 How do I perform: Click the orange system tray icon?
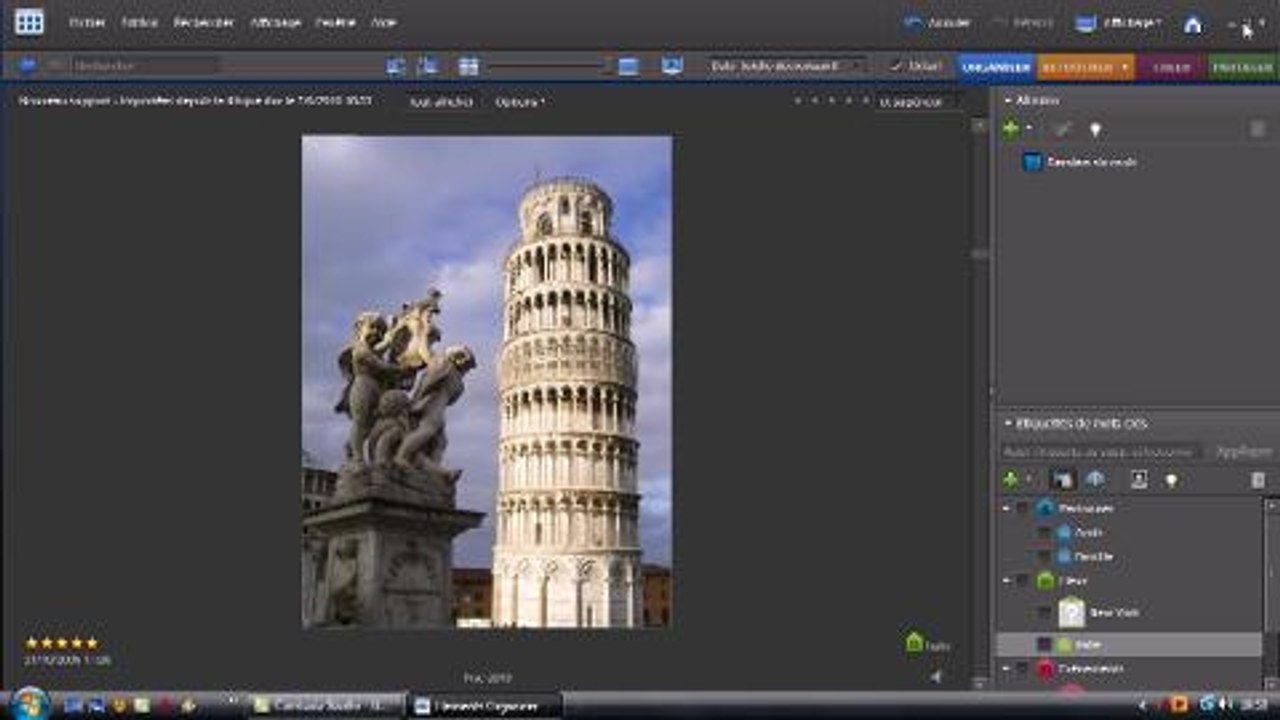(1179, 705)
